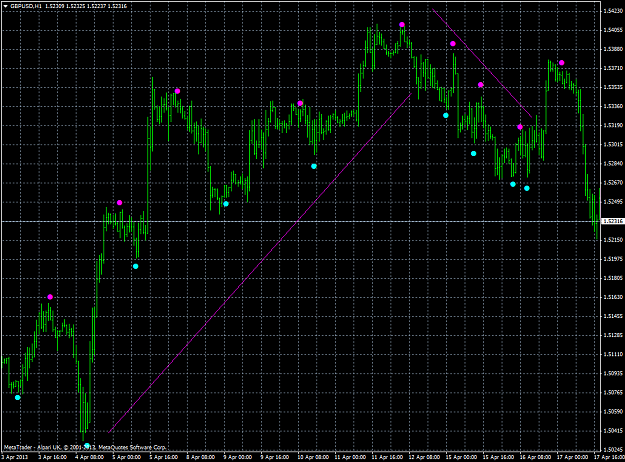Image resolution: width=625 pixels, height=462 pixels.
Task: Click the 12 Apr 08:00 time axis label
Action: (424, 457)
